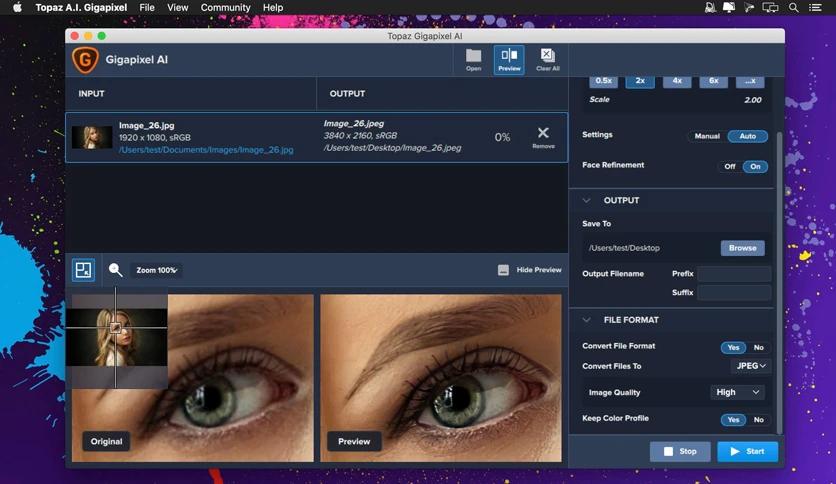
Task: Click the display mirroring menu bar icon
Action: click(770, 7)
